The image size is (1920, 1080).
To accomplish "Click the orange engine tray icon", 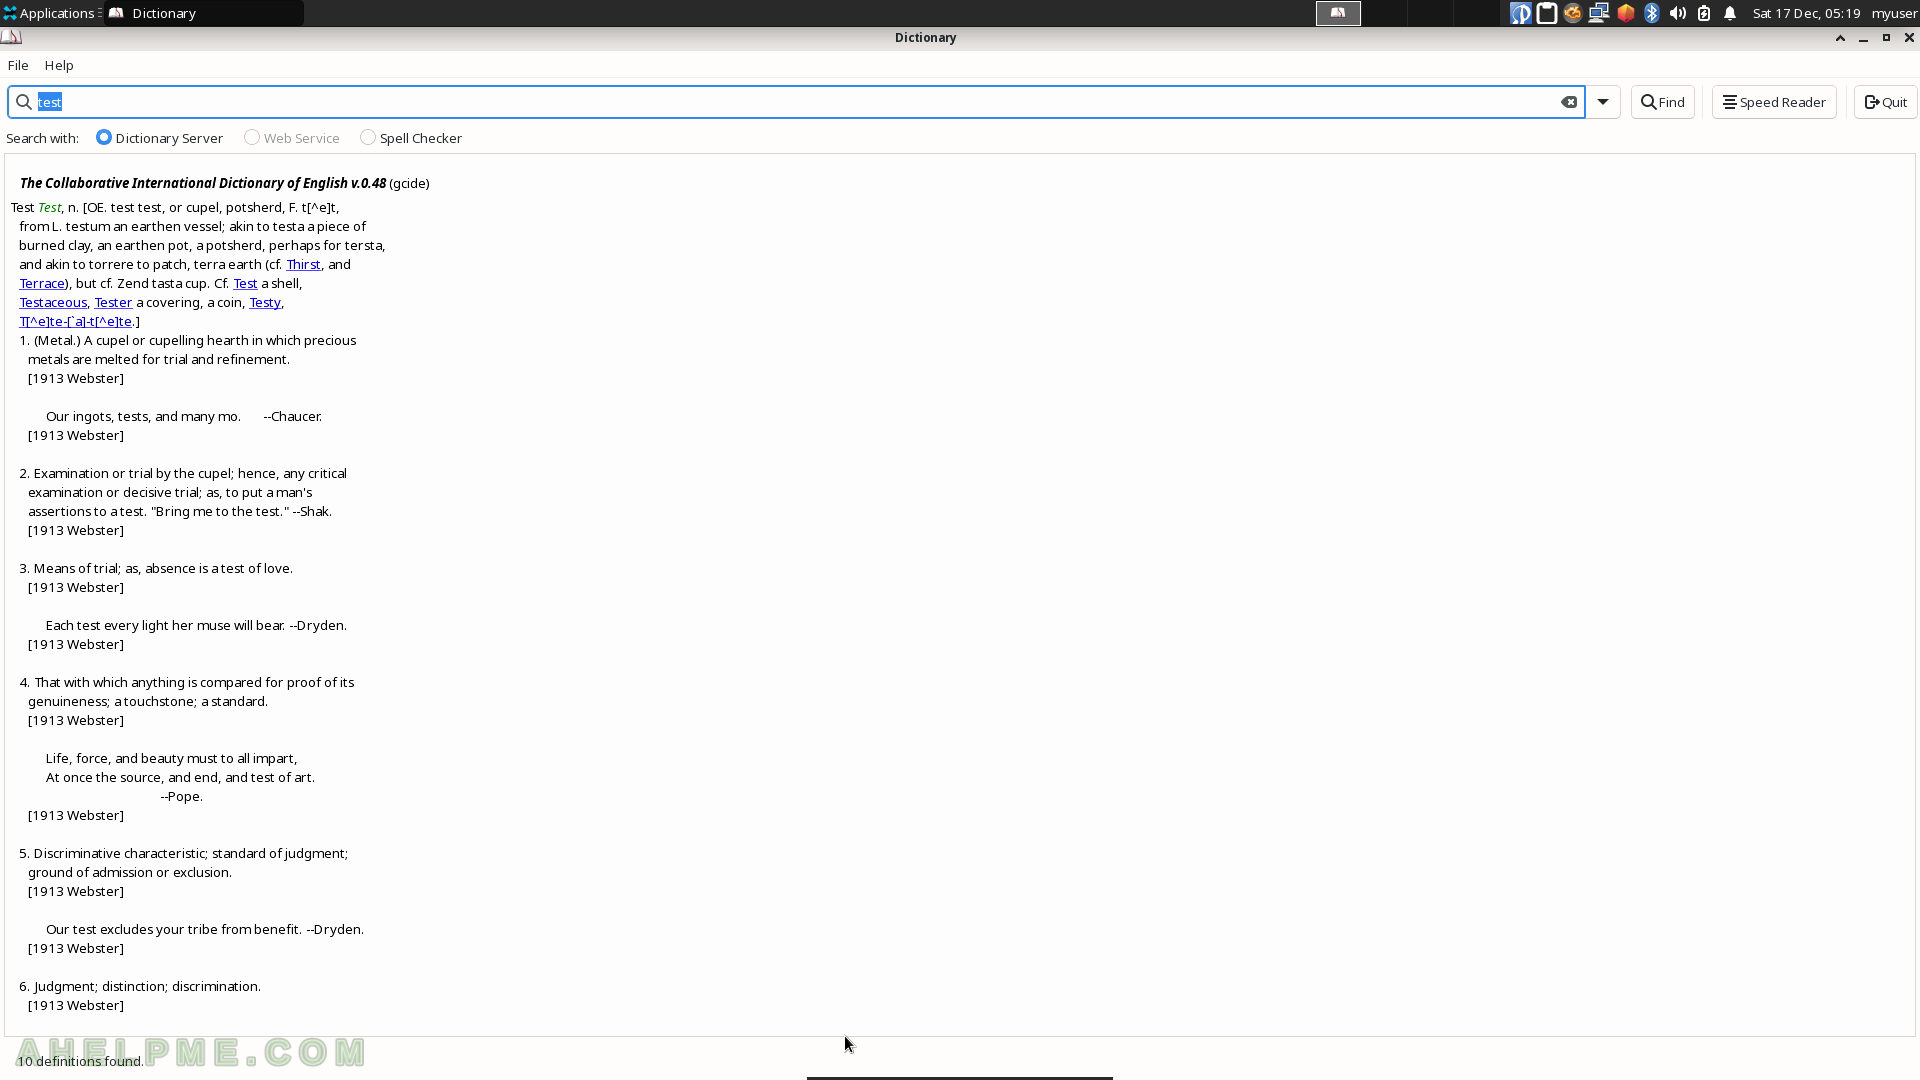I will [1572, 13].
